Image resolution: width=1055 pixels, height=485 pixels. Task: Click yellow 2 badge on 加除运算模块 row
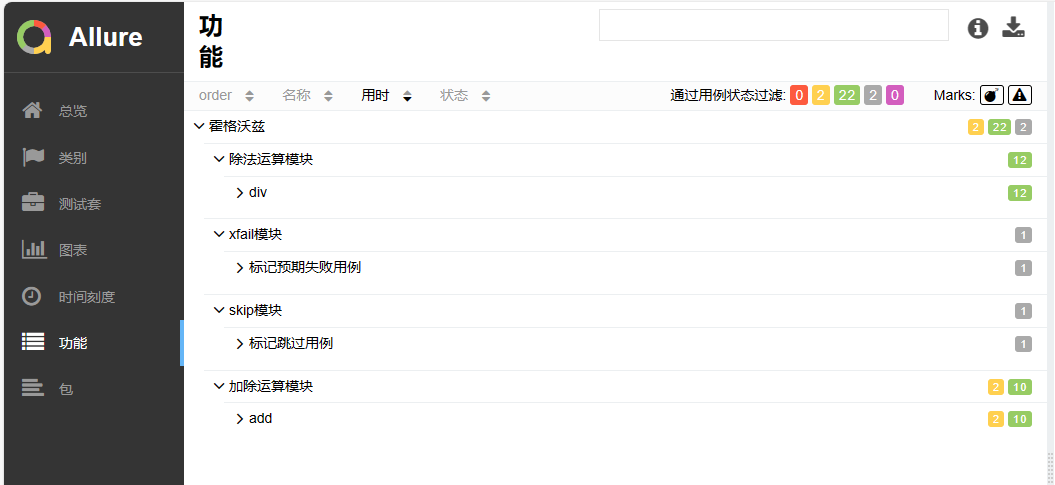995,387
